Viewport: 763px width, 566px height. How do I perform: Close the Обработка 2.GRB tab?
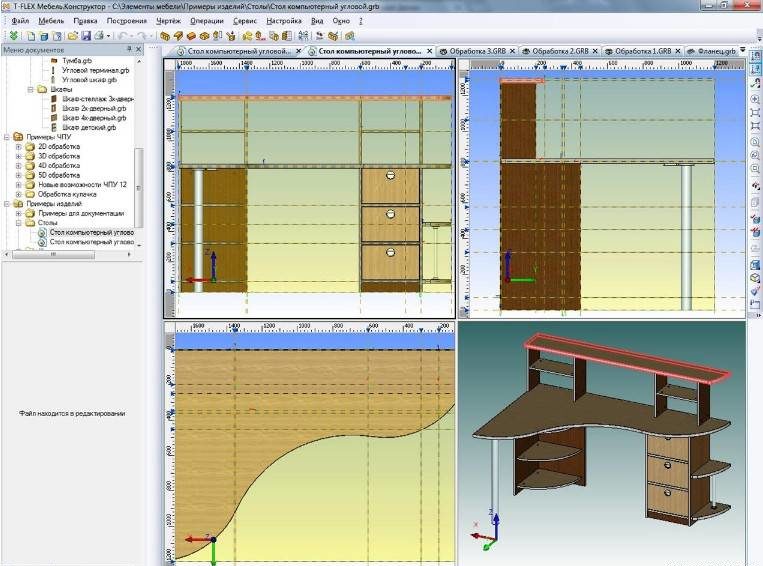pyautogui.click(x=595, y=51)
